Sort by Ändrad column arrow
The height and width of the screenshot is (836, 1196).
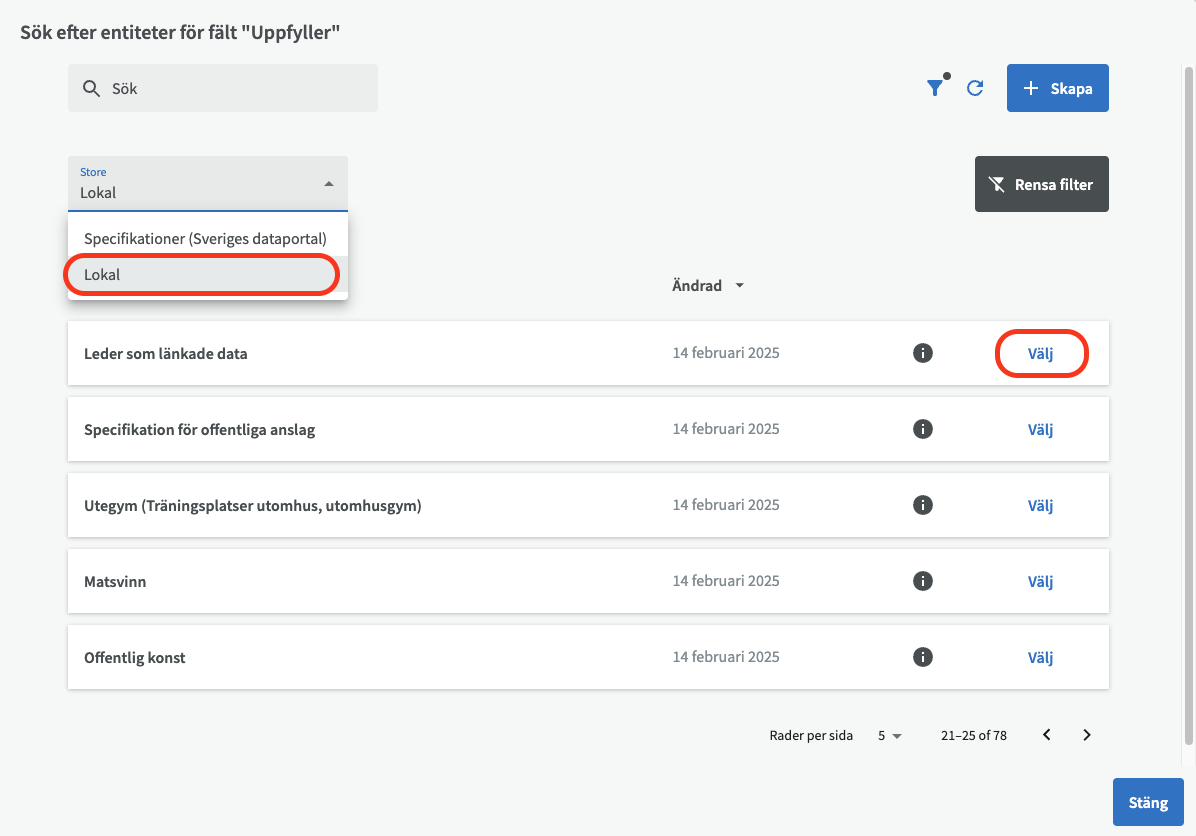tap(740, 286)
